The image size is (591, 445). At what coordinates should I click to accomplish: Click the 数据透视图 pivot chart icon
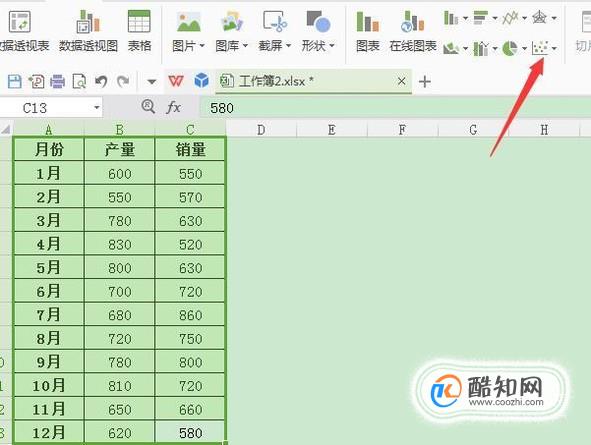point(88,22)
